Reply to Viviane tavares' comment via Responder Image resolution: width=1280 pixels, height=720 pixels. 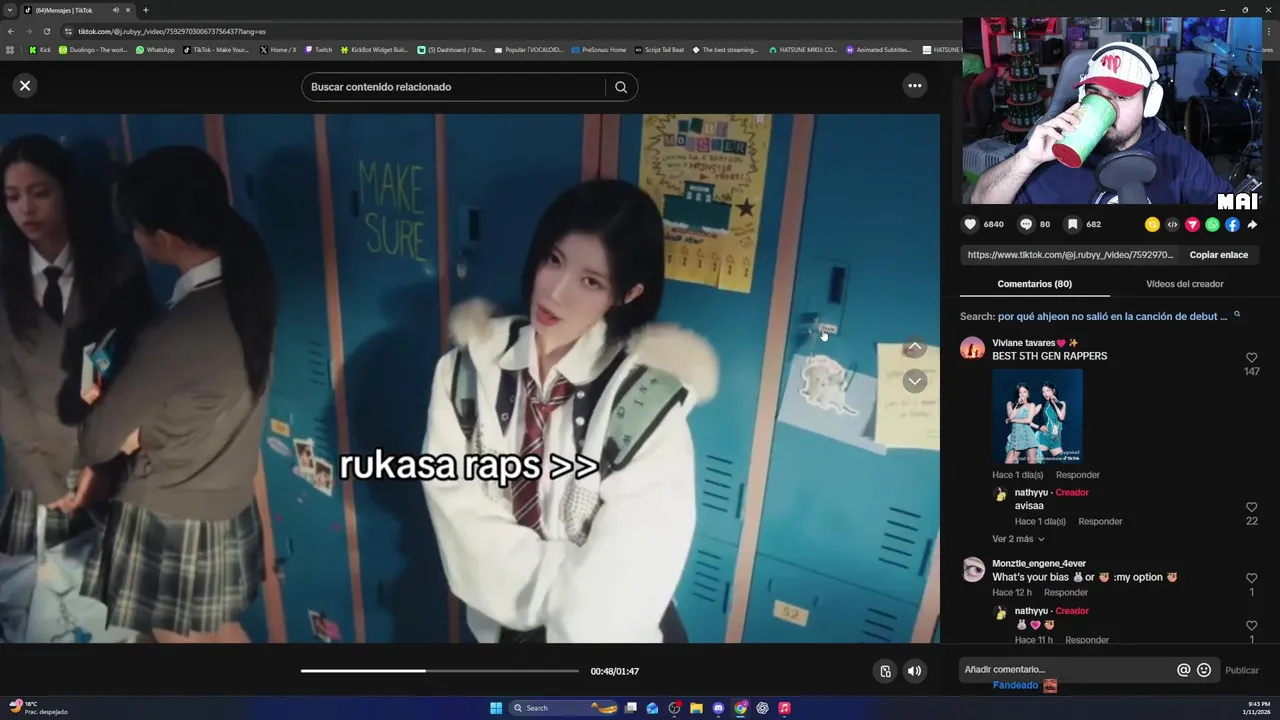click(1077, 475)
